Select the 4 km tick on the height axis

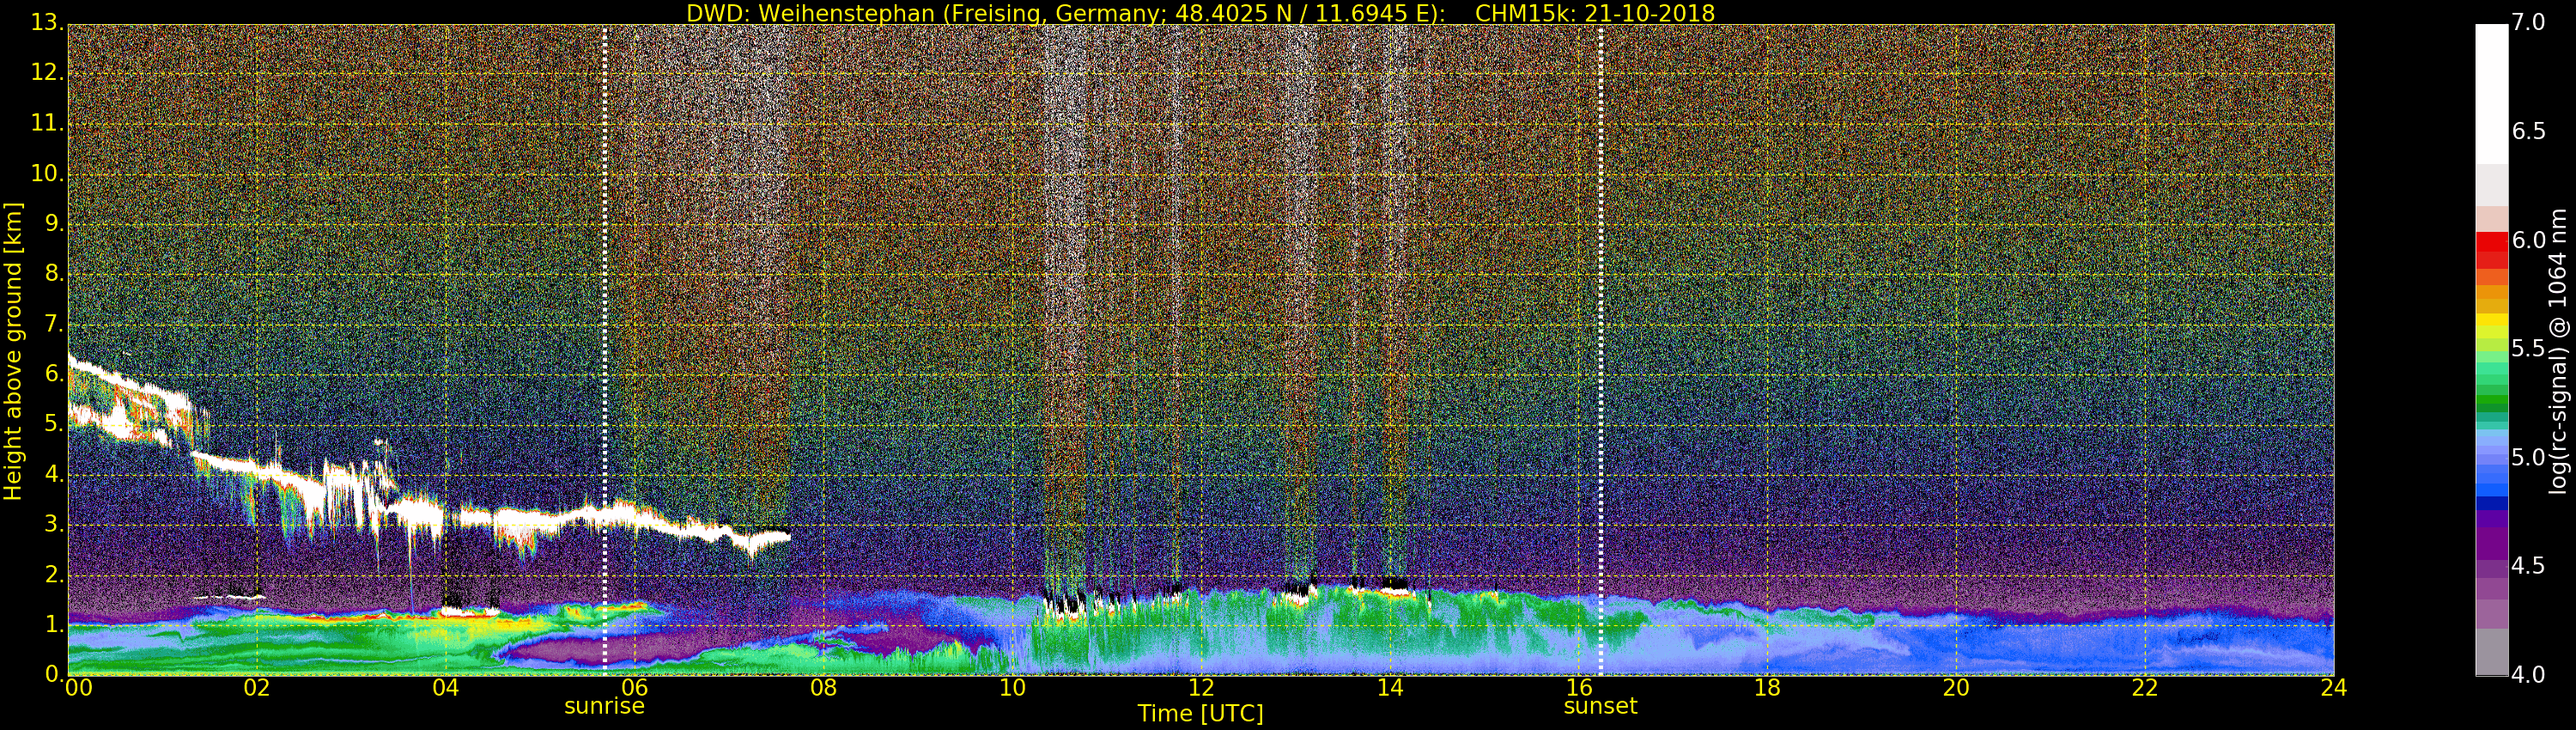click(54, 474)
